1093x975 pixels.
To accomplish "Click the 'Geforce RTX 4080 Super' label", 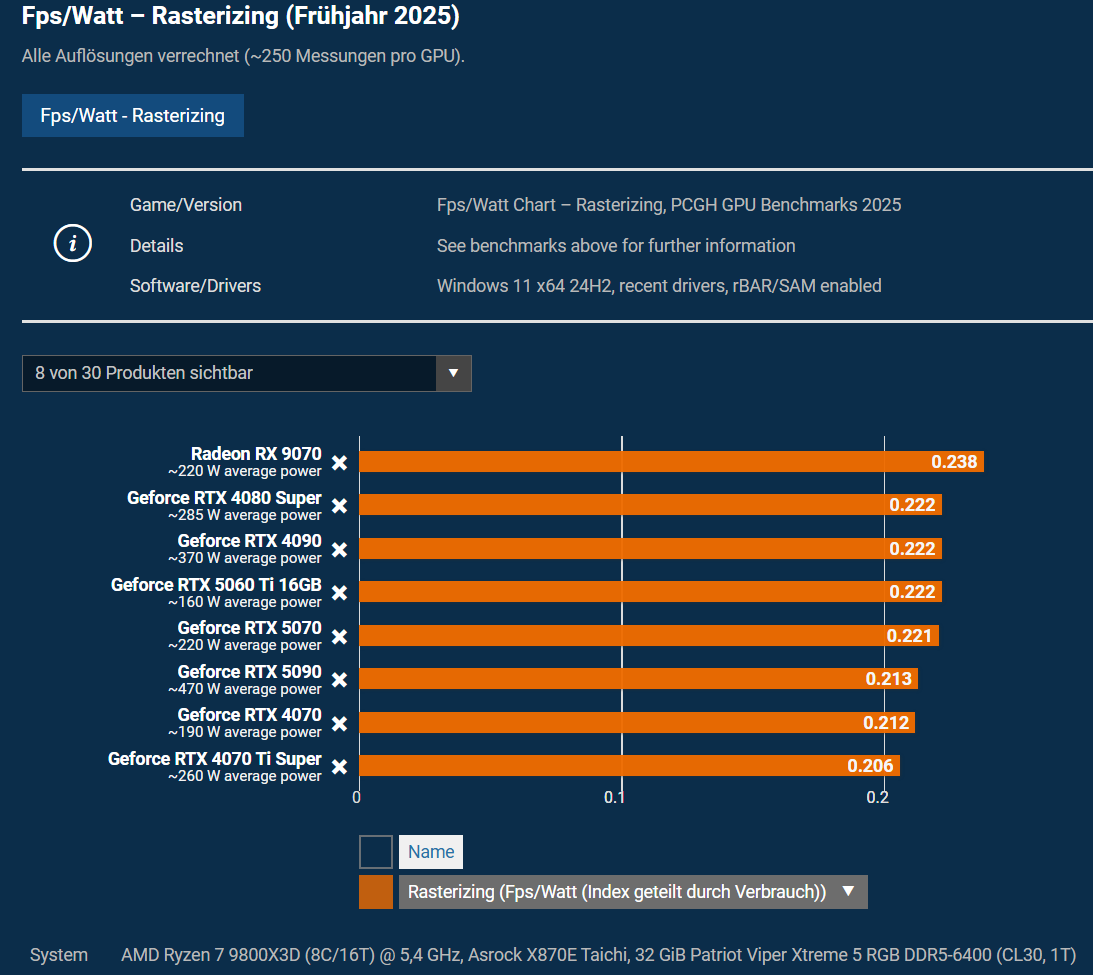I will click(224, 498).
